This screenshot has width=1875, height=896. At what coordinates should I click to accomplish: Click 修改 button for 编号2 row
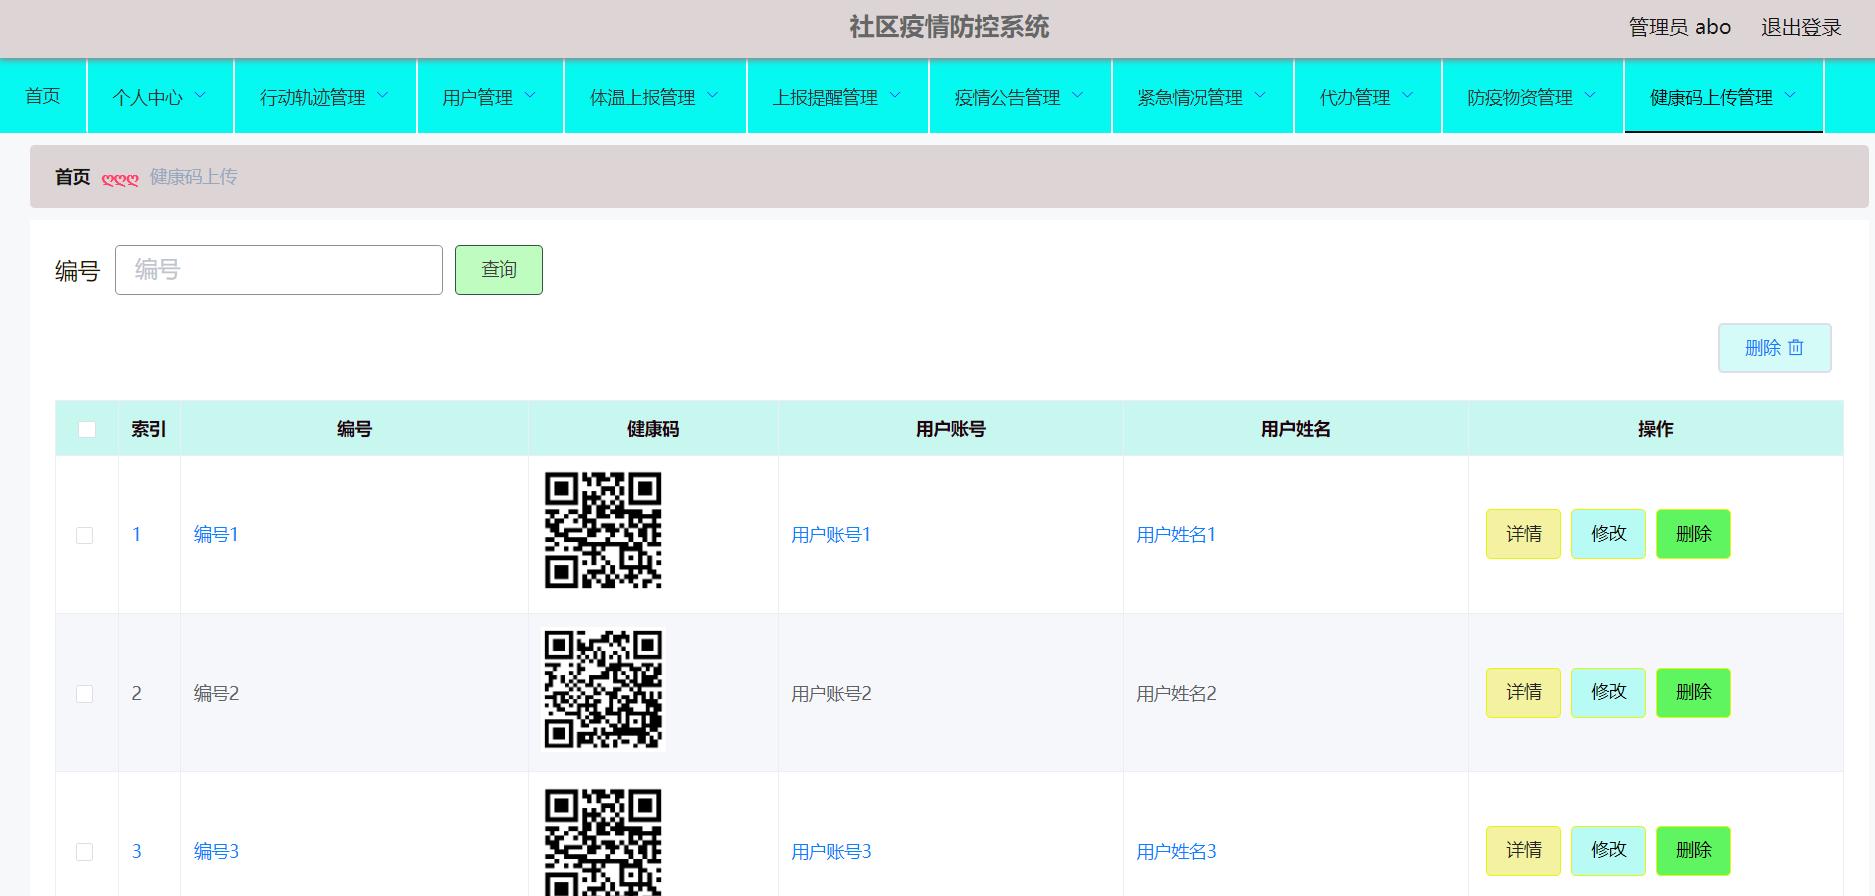1608,692
